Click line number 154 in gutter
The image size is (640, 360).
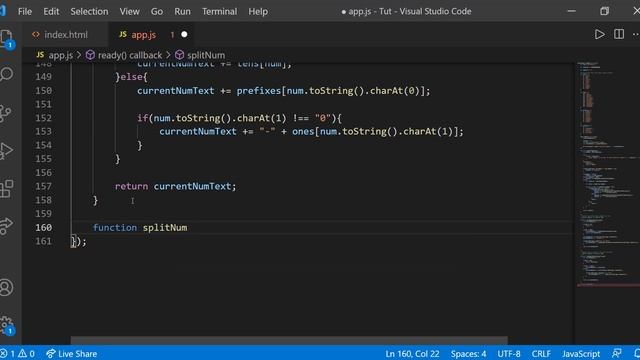pos(43,145)
